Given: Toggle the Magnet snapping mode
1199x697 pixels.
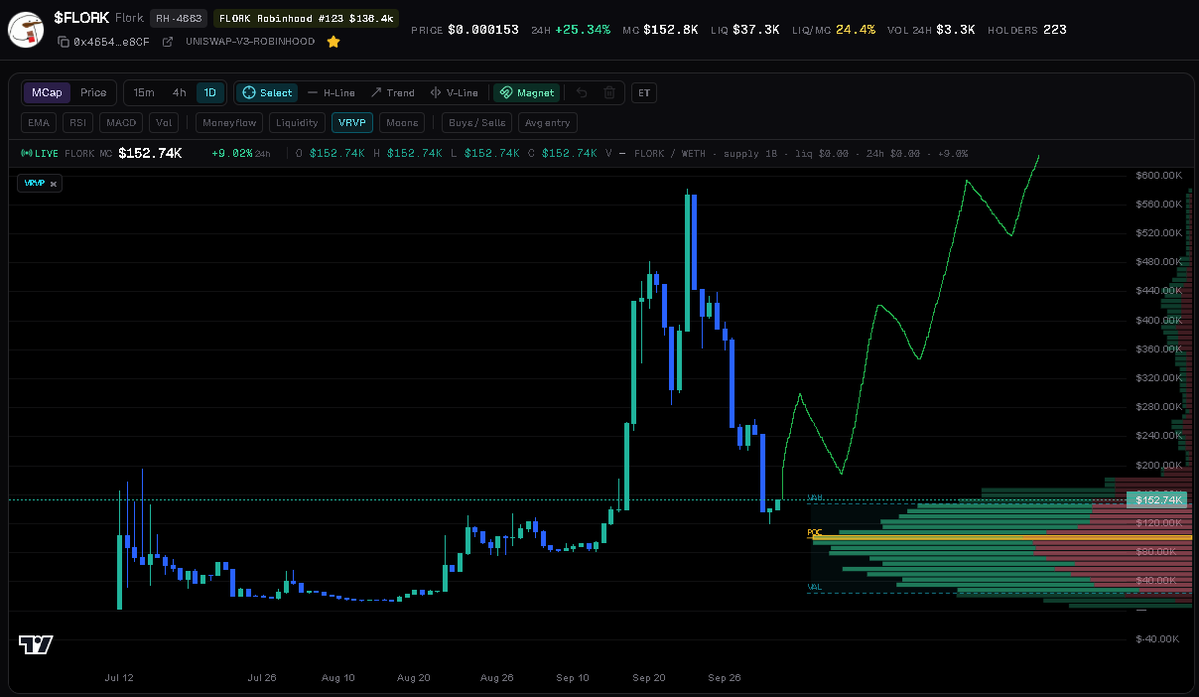Looking at the screenshot, I should tap(527, 92).
